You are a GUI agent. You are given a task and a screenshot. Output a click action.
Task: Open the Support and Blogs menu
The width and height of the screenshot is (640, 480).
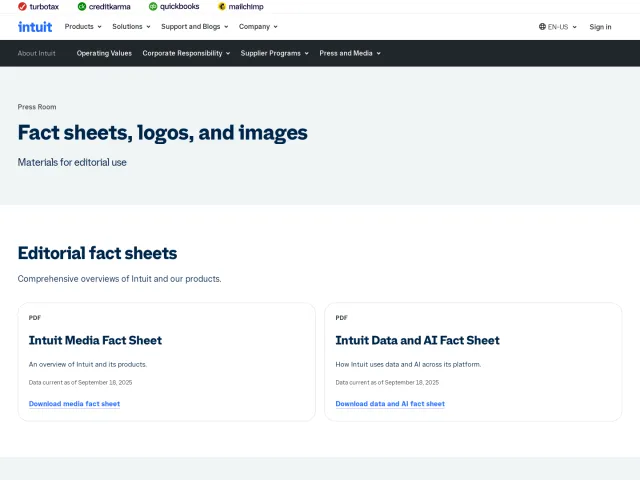(195, 27)
